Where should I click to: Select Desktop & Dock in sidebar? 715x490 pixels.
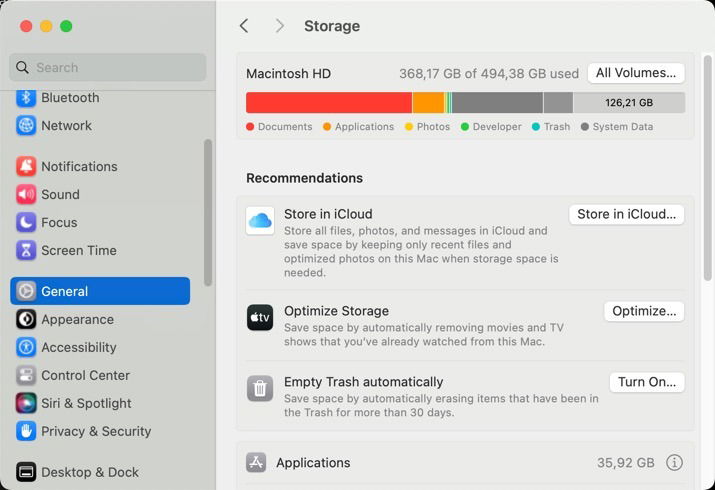100,472
